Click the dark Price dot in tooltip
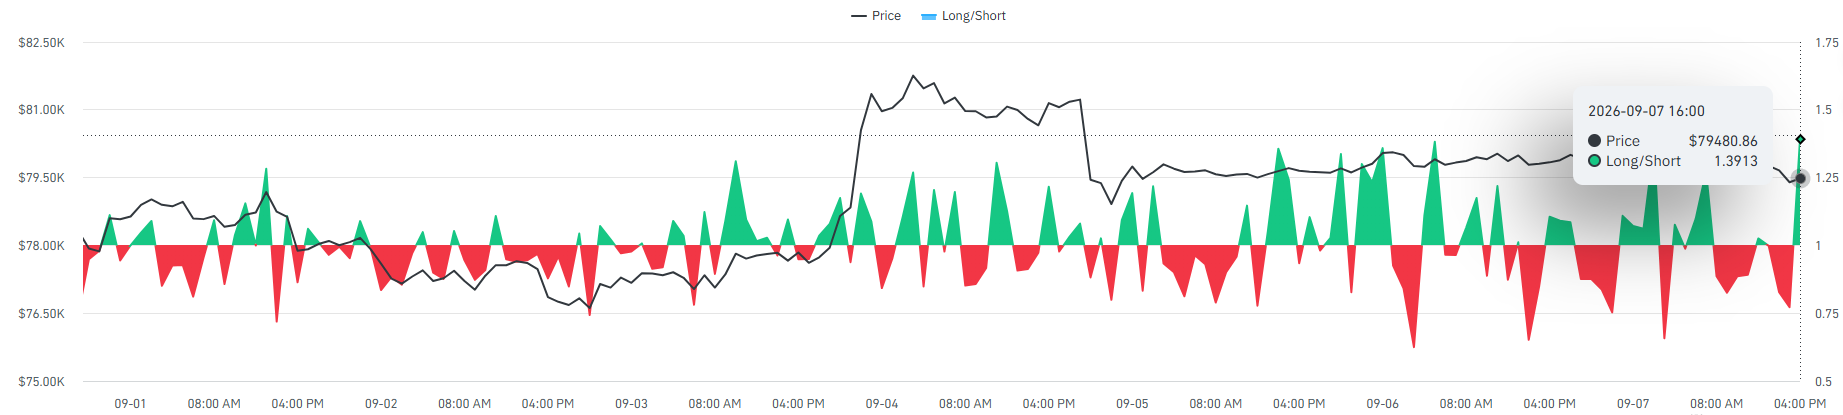 coord(1594,141)
